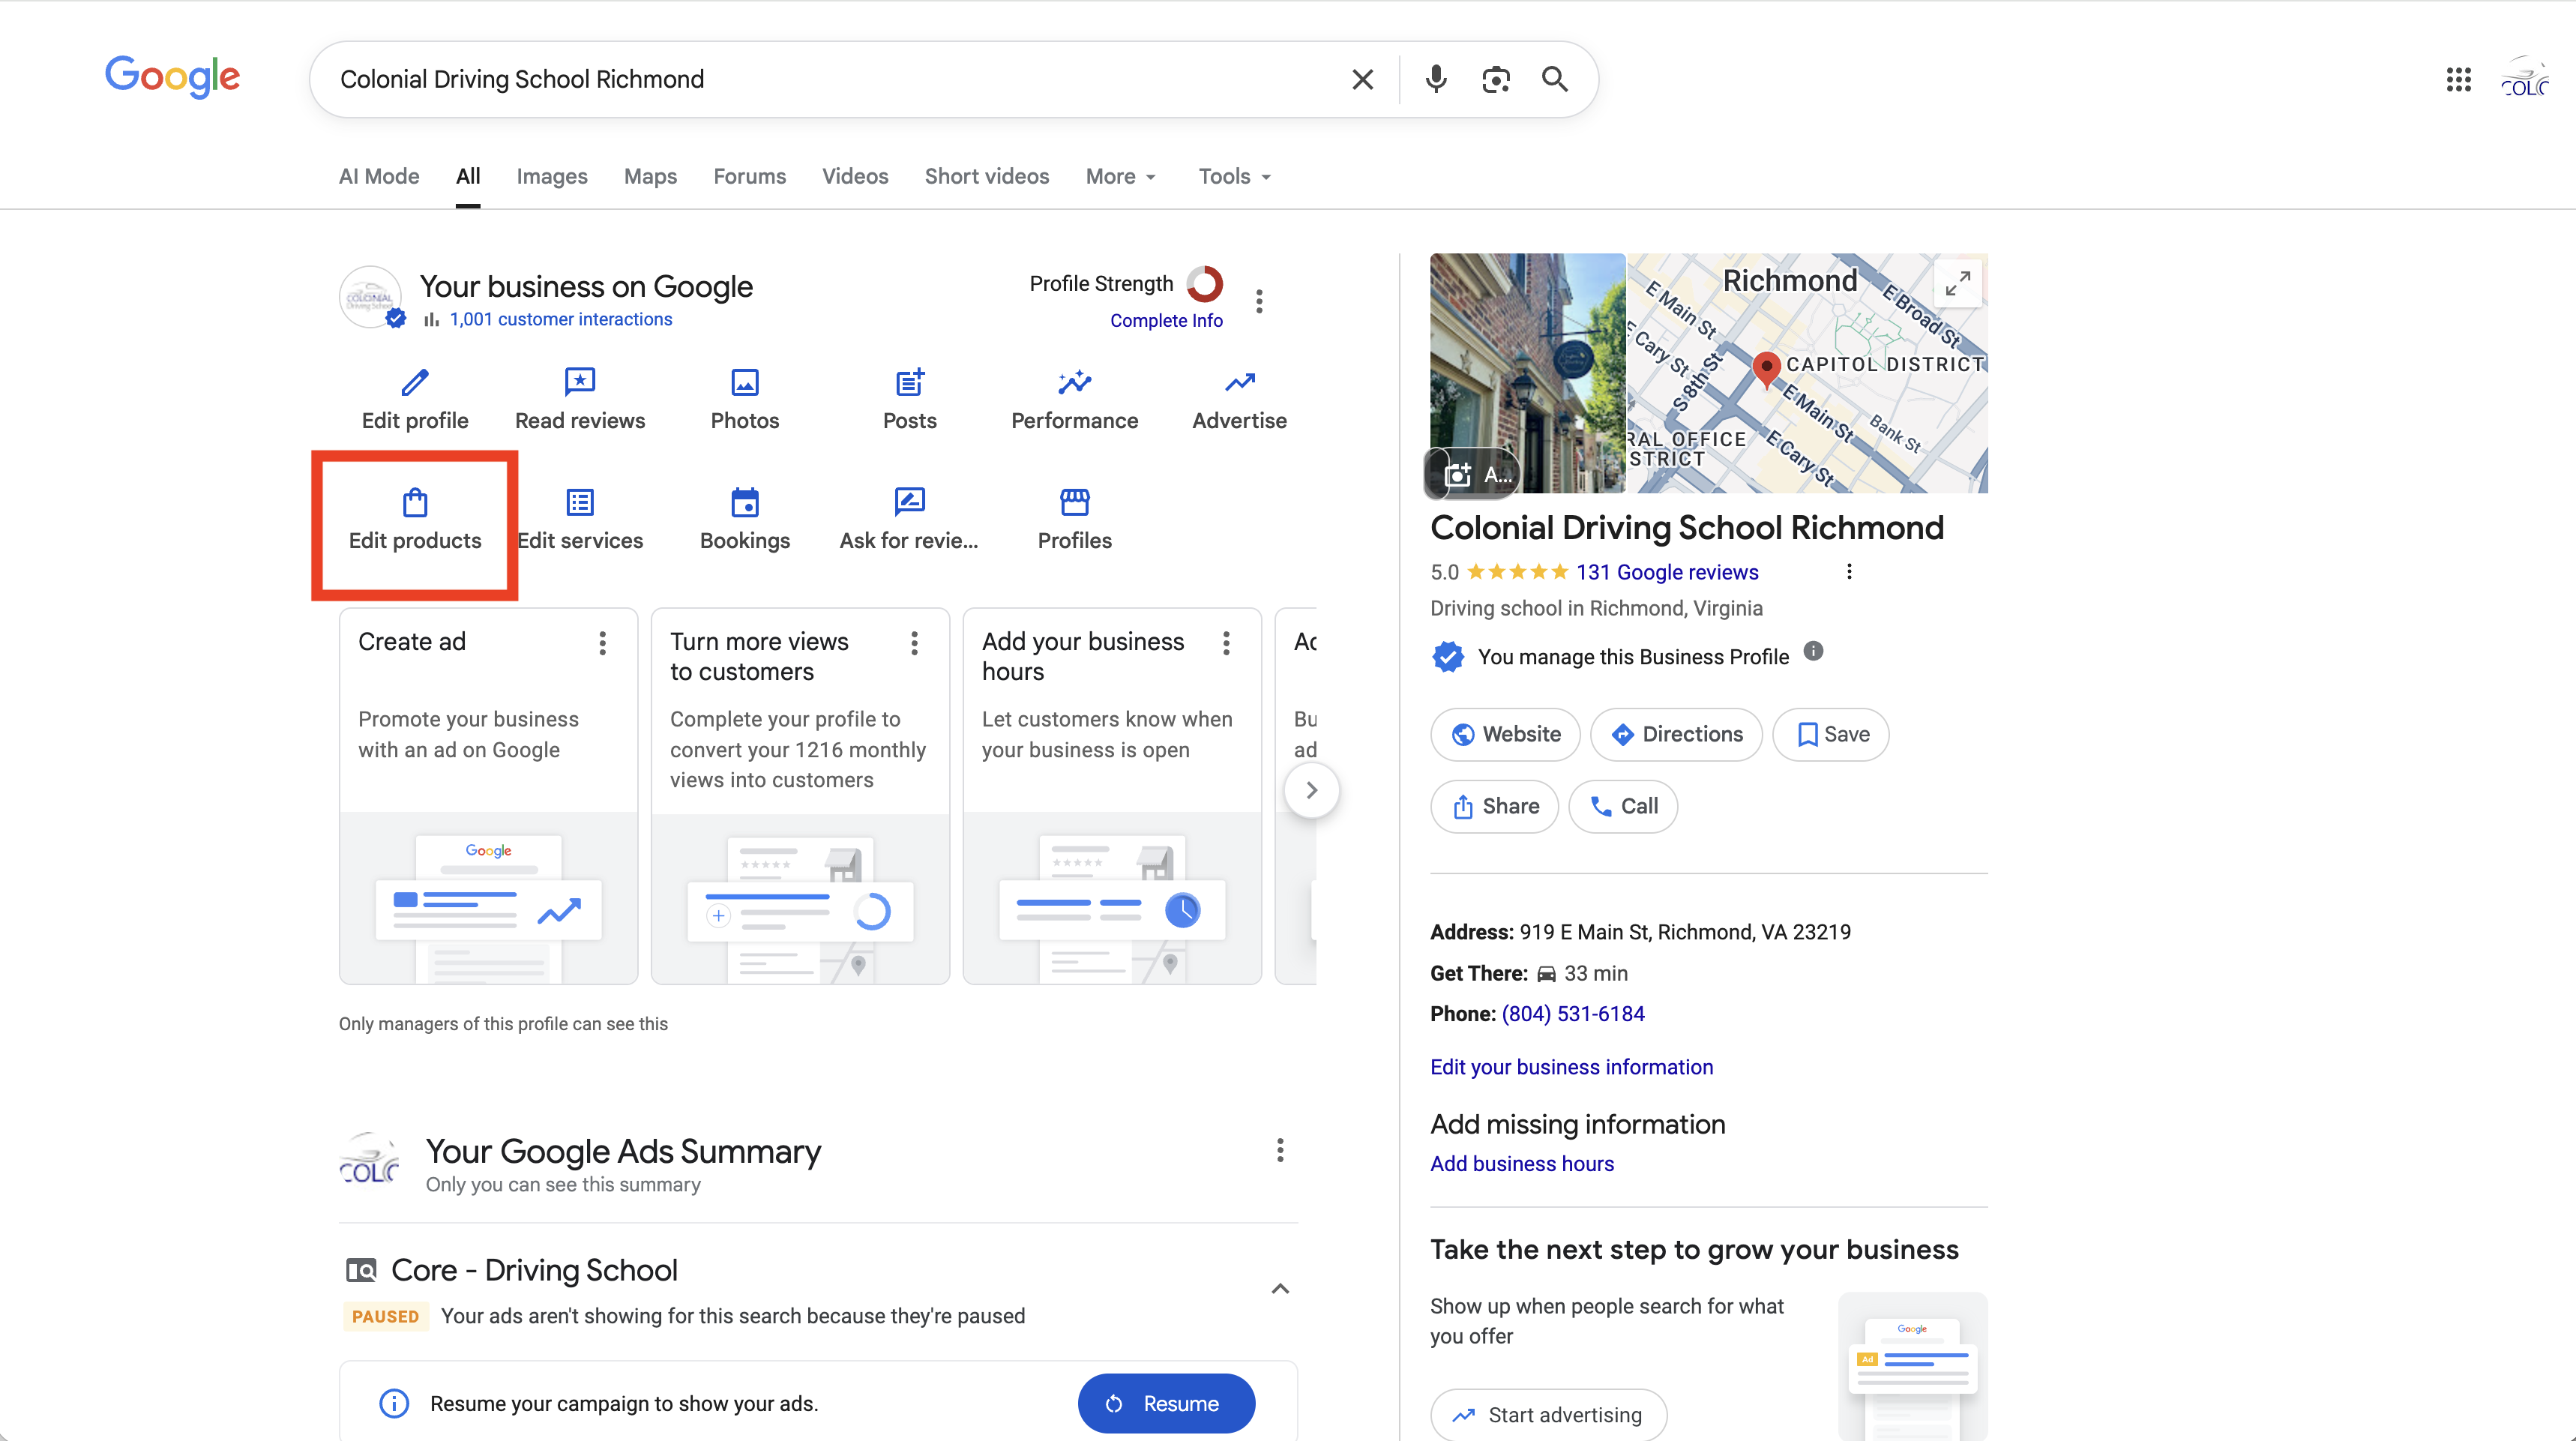Click the Profile Strength progress ring
Image resolution: width=2576 pixels, height=1441 pixels.
(1205, 284)
